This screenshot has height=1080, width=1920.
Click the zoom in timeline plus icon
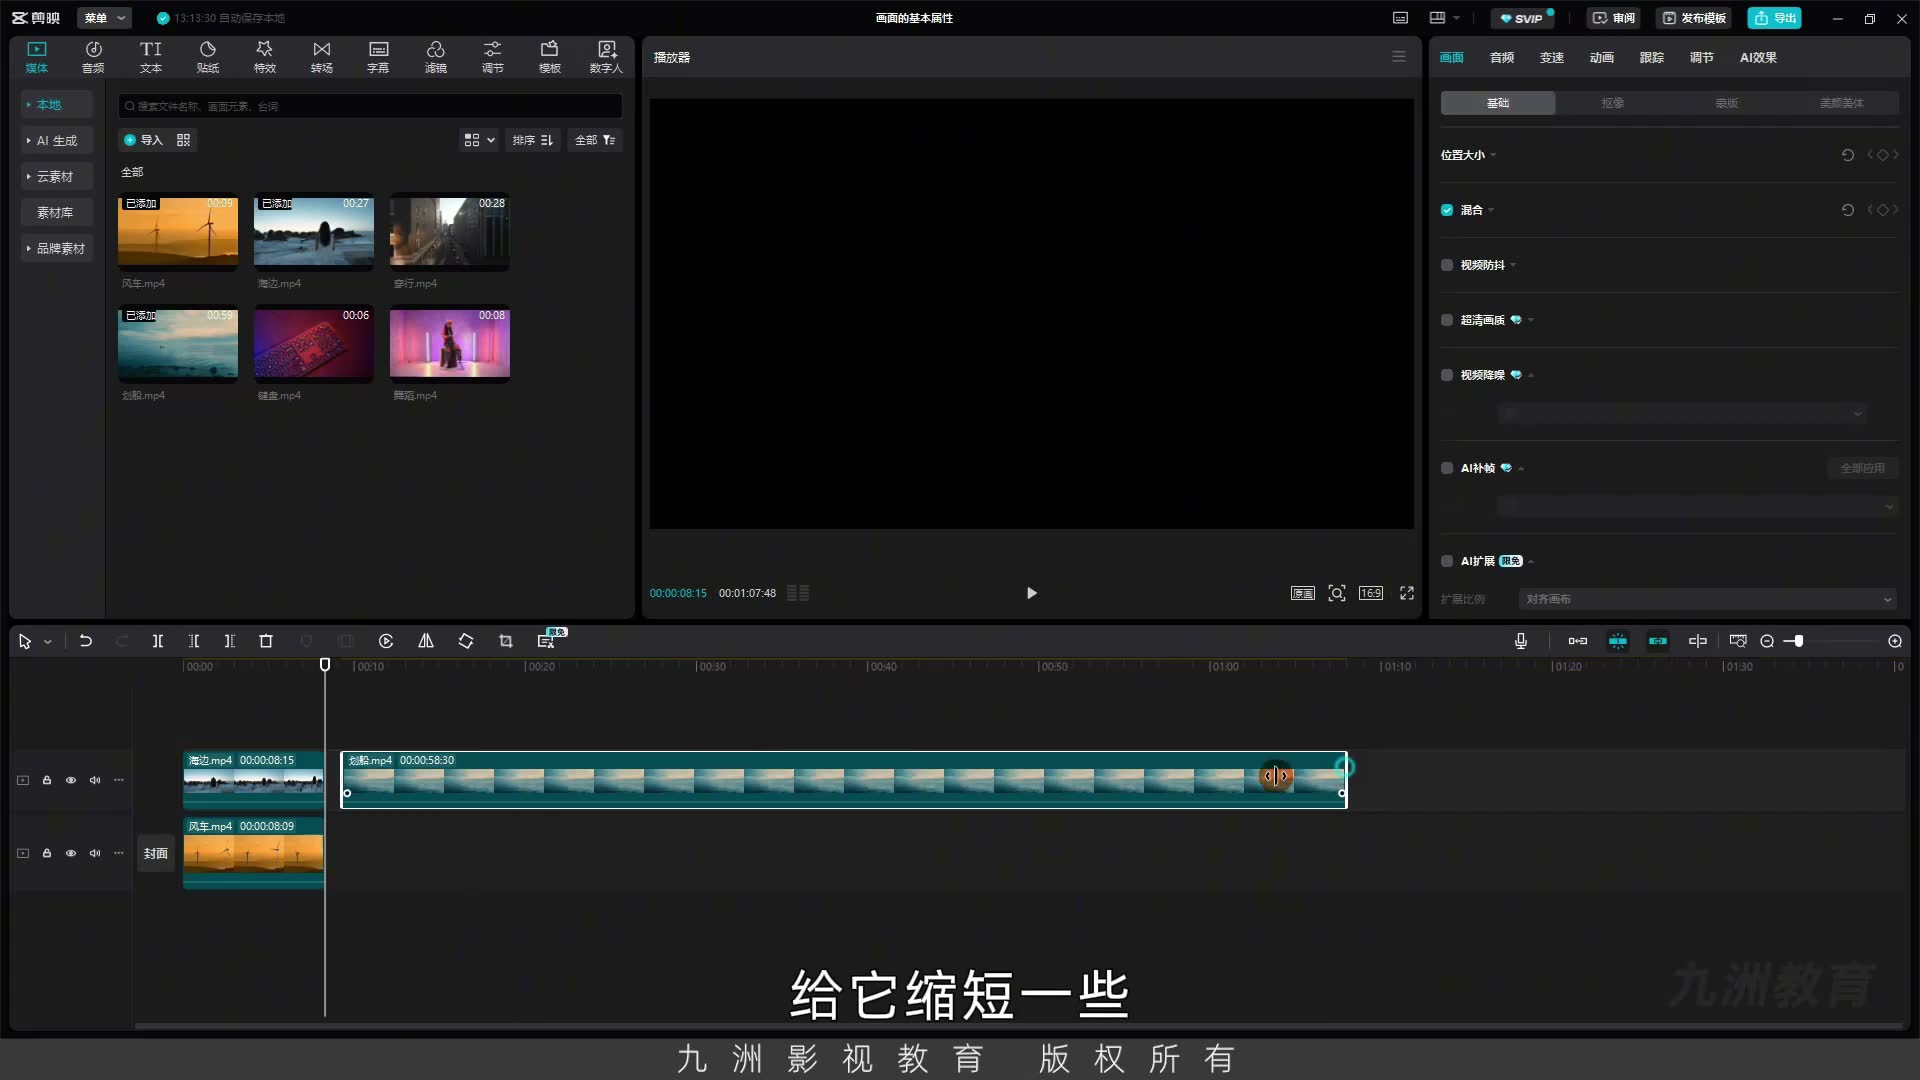(1895, 641)
